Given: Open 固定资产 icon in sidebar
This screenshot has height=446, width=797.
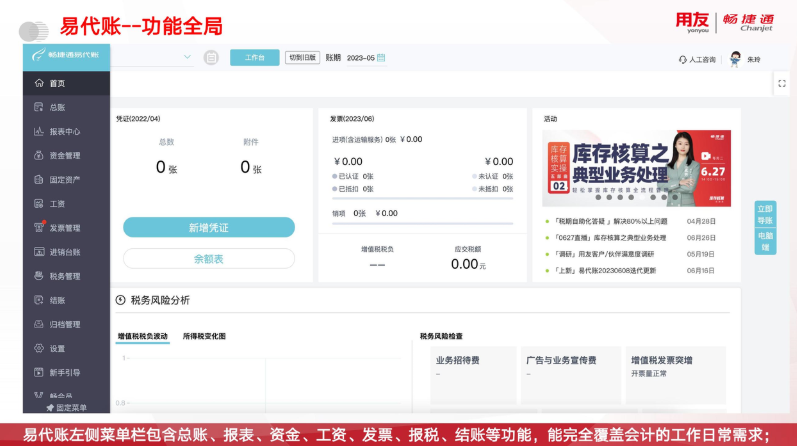Looking at the screenshot, I should (x=39, y=180).
